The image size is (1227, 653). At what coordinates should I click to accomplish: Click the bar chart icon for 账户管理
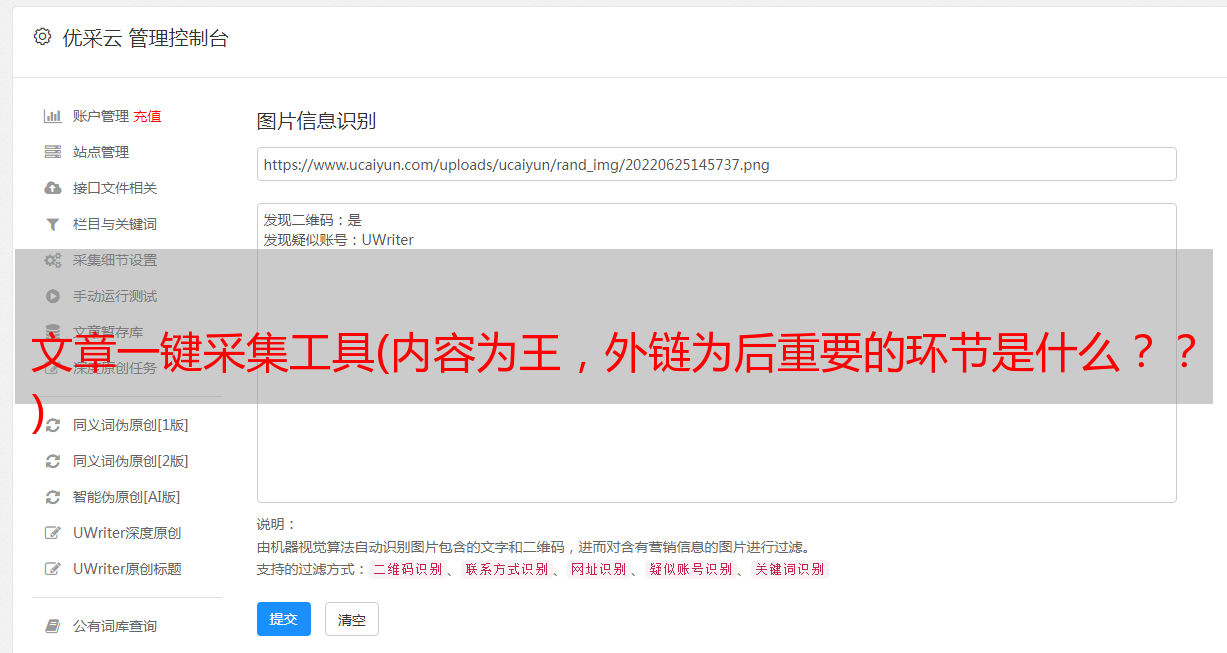click(x=53, y=116)
